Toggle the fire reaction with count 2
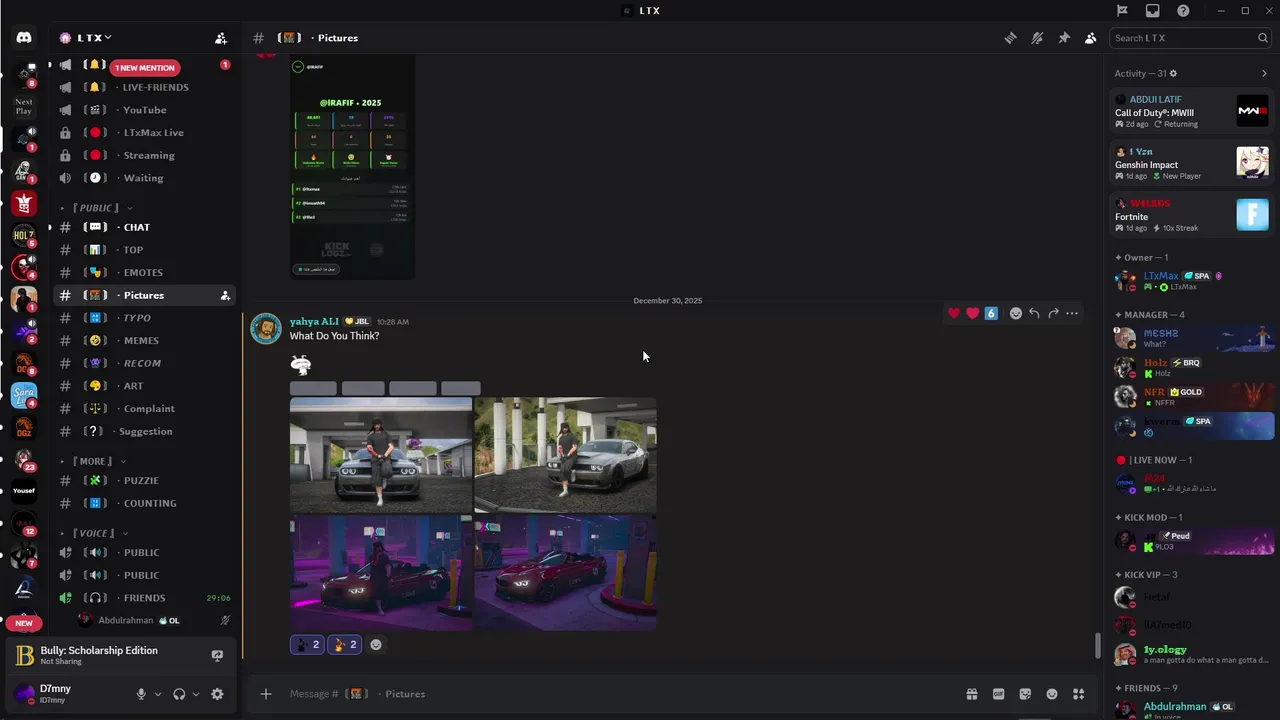 345,645
